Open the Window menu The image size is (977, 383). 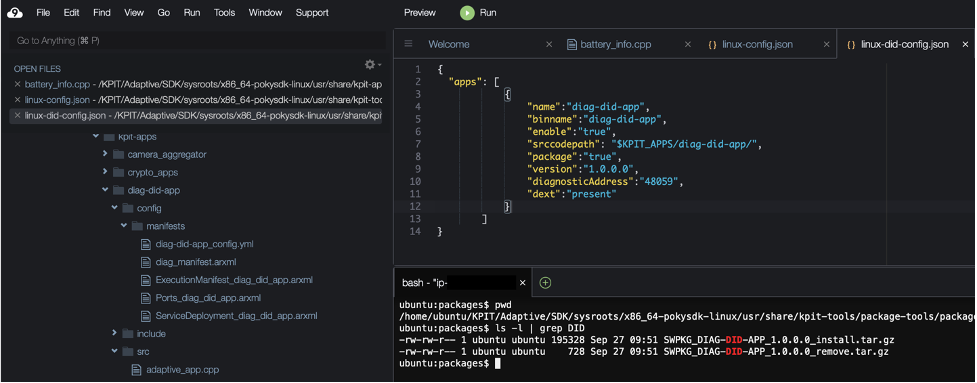click(265, 12)
